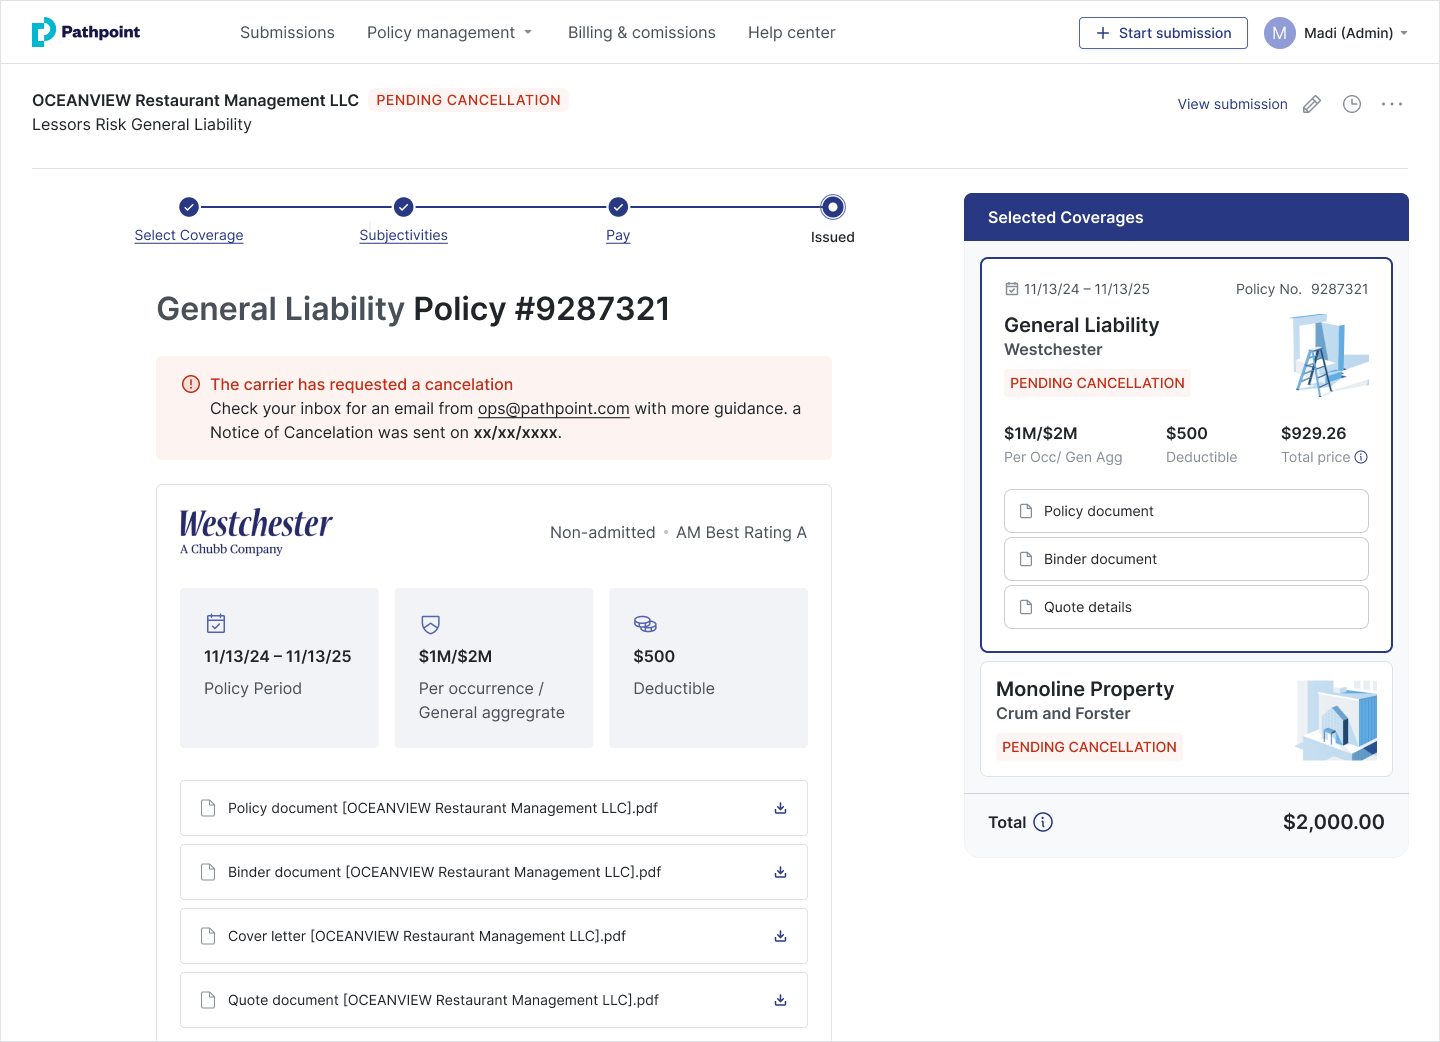Viewport: 1440px width, 1042px height.
Task: Download the Binder document PDF
Action: [x=780, y=872]
